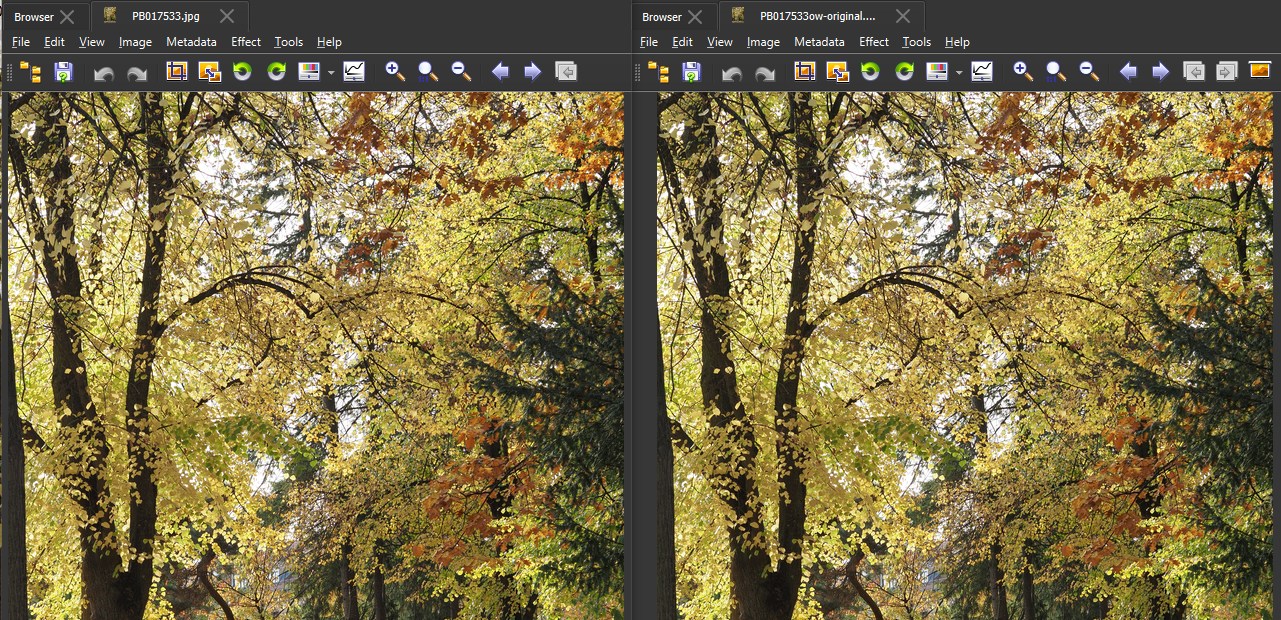Viewport: 1281px width, 620px height.
Task: Expand color adjust dropdown arrow in left toolbar
Action: pos(331,72)
